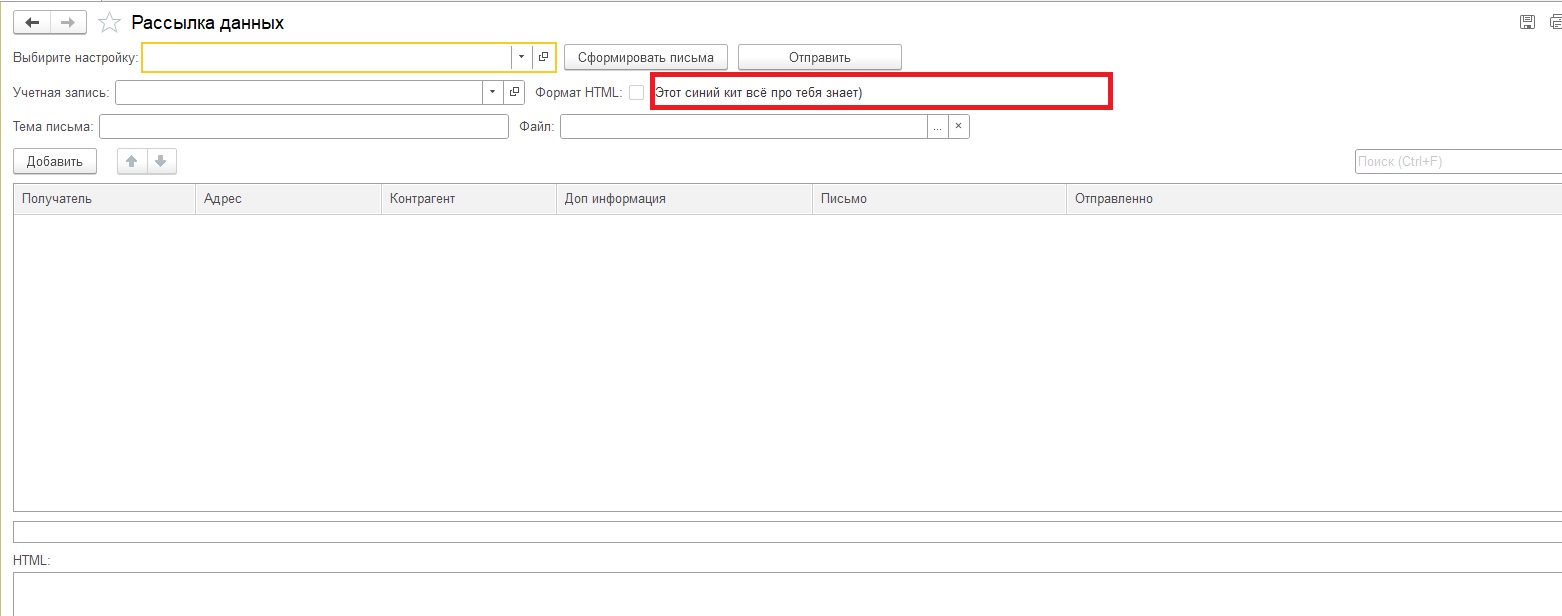
Task: Add form to favorites with star icon
Action: 110,22
